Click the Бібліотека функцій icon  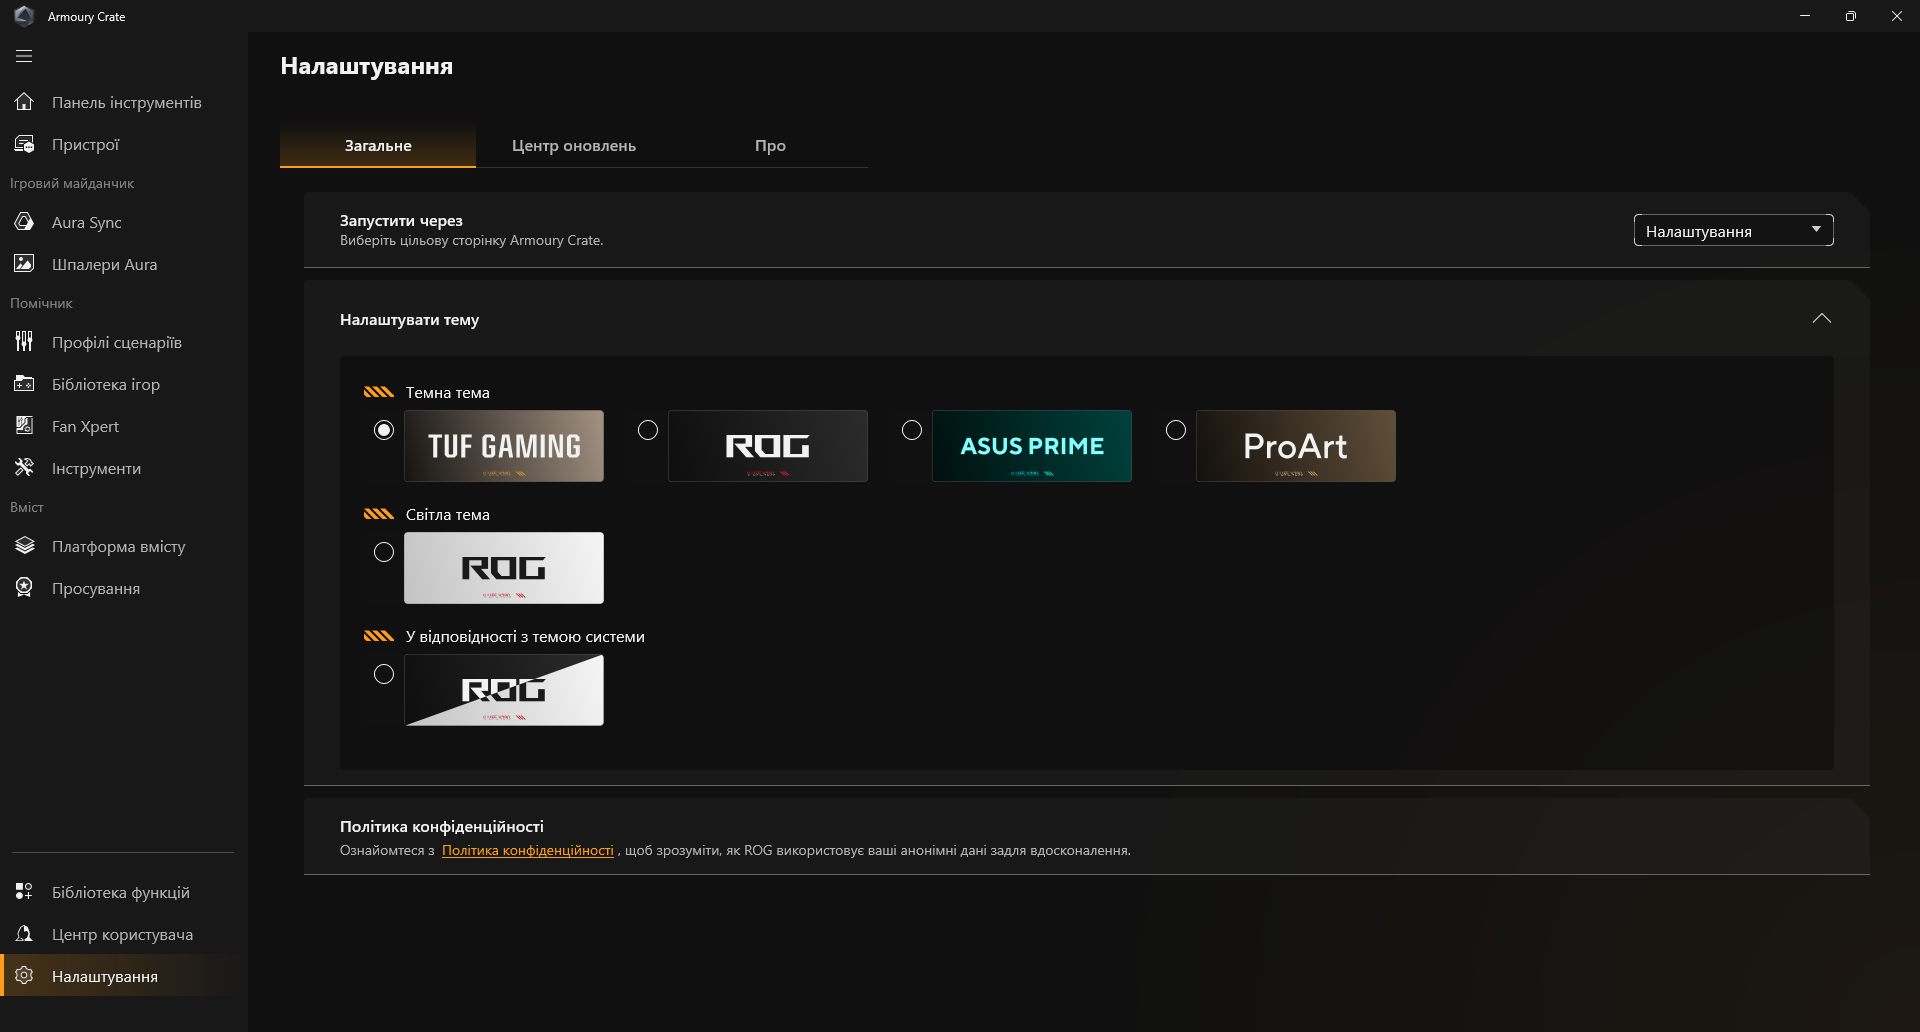click(24, 892)
